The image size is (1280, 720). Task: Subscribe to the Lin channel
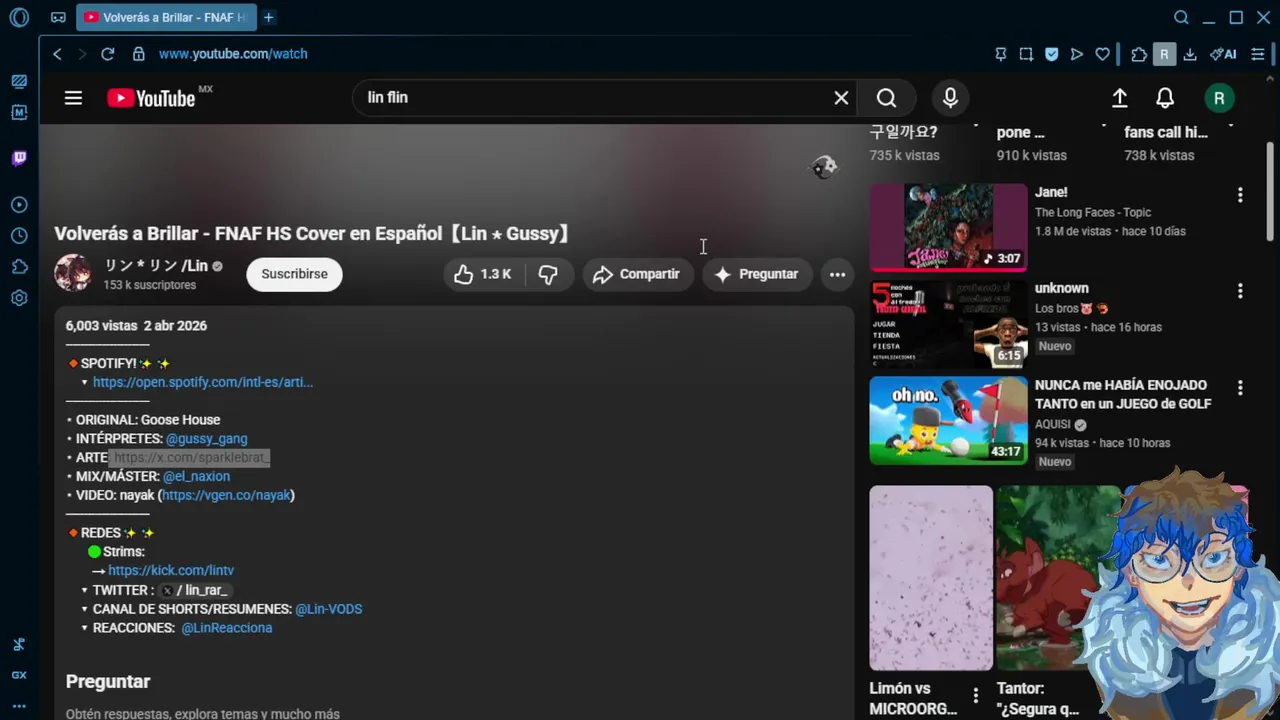point(294,274)
